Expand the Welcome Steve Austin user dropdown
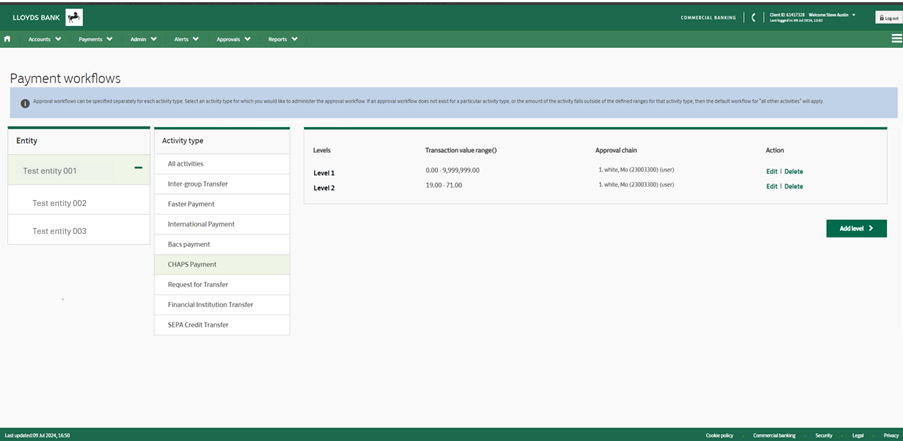This screenshot has height=441, width=903. pos(832,14)
